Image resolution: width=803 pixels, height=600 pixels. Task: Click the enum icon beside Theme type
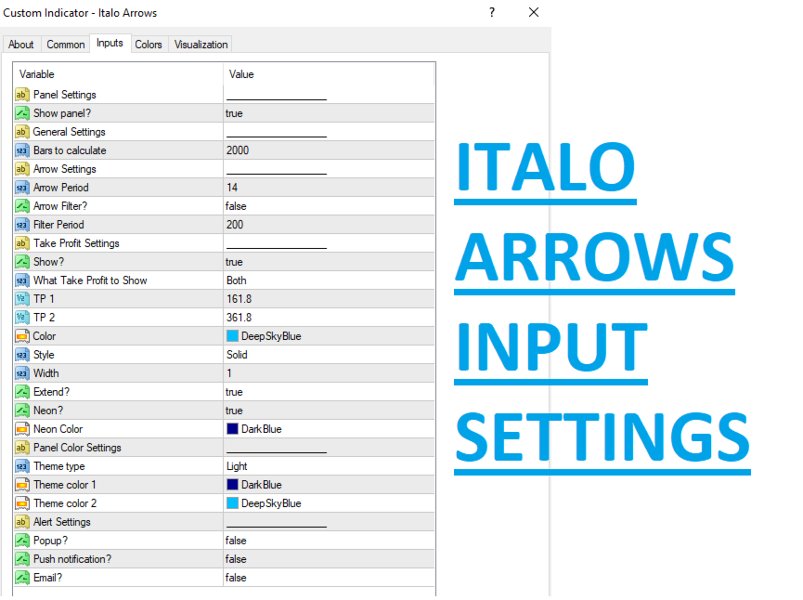click(22, 466)
